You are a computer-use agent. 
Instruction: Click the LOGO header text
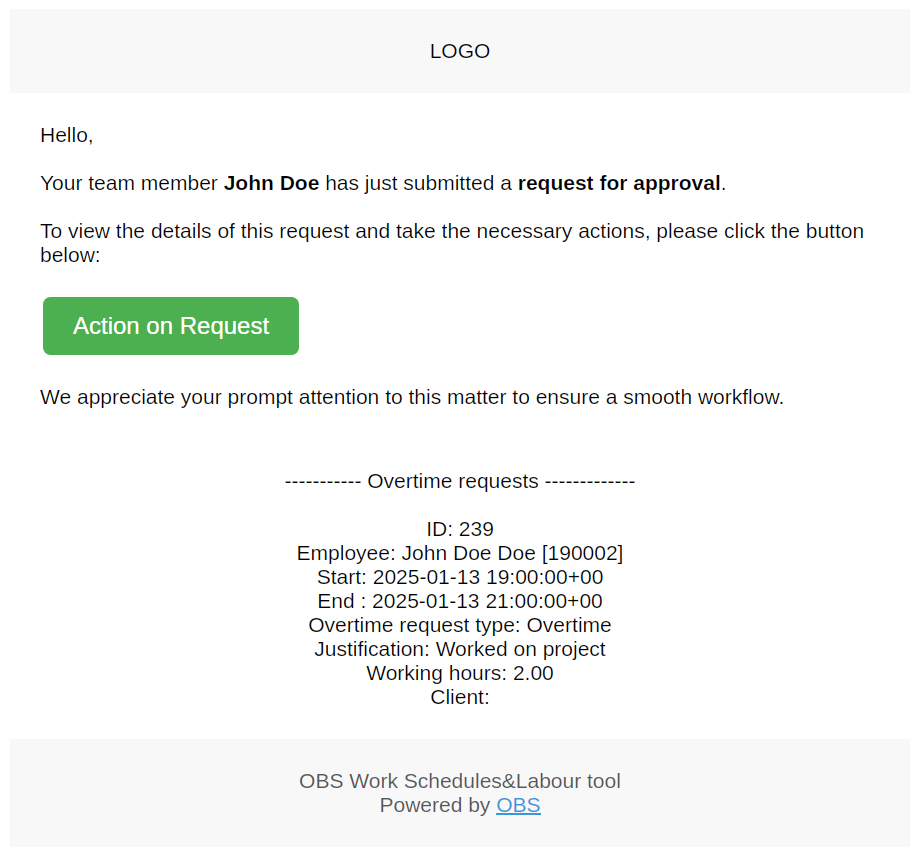(x=460, y=51)
